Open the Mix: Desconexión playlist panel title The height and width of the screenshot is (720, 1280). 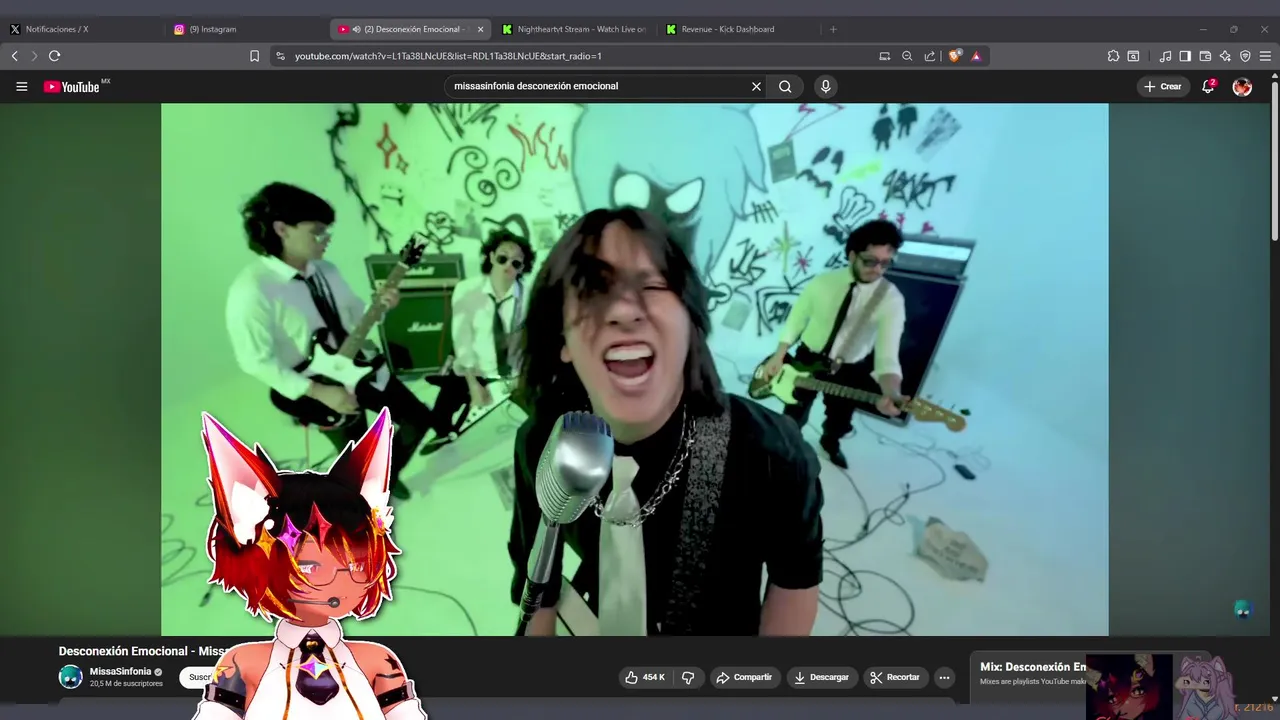[x=1033, y=667]
